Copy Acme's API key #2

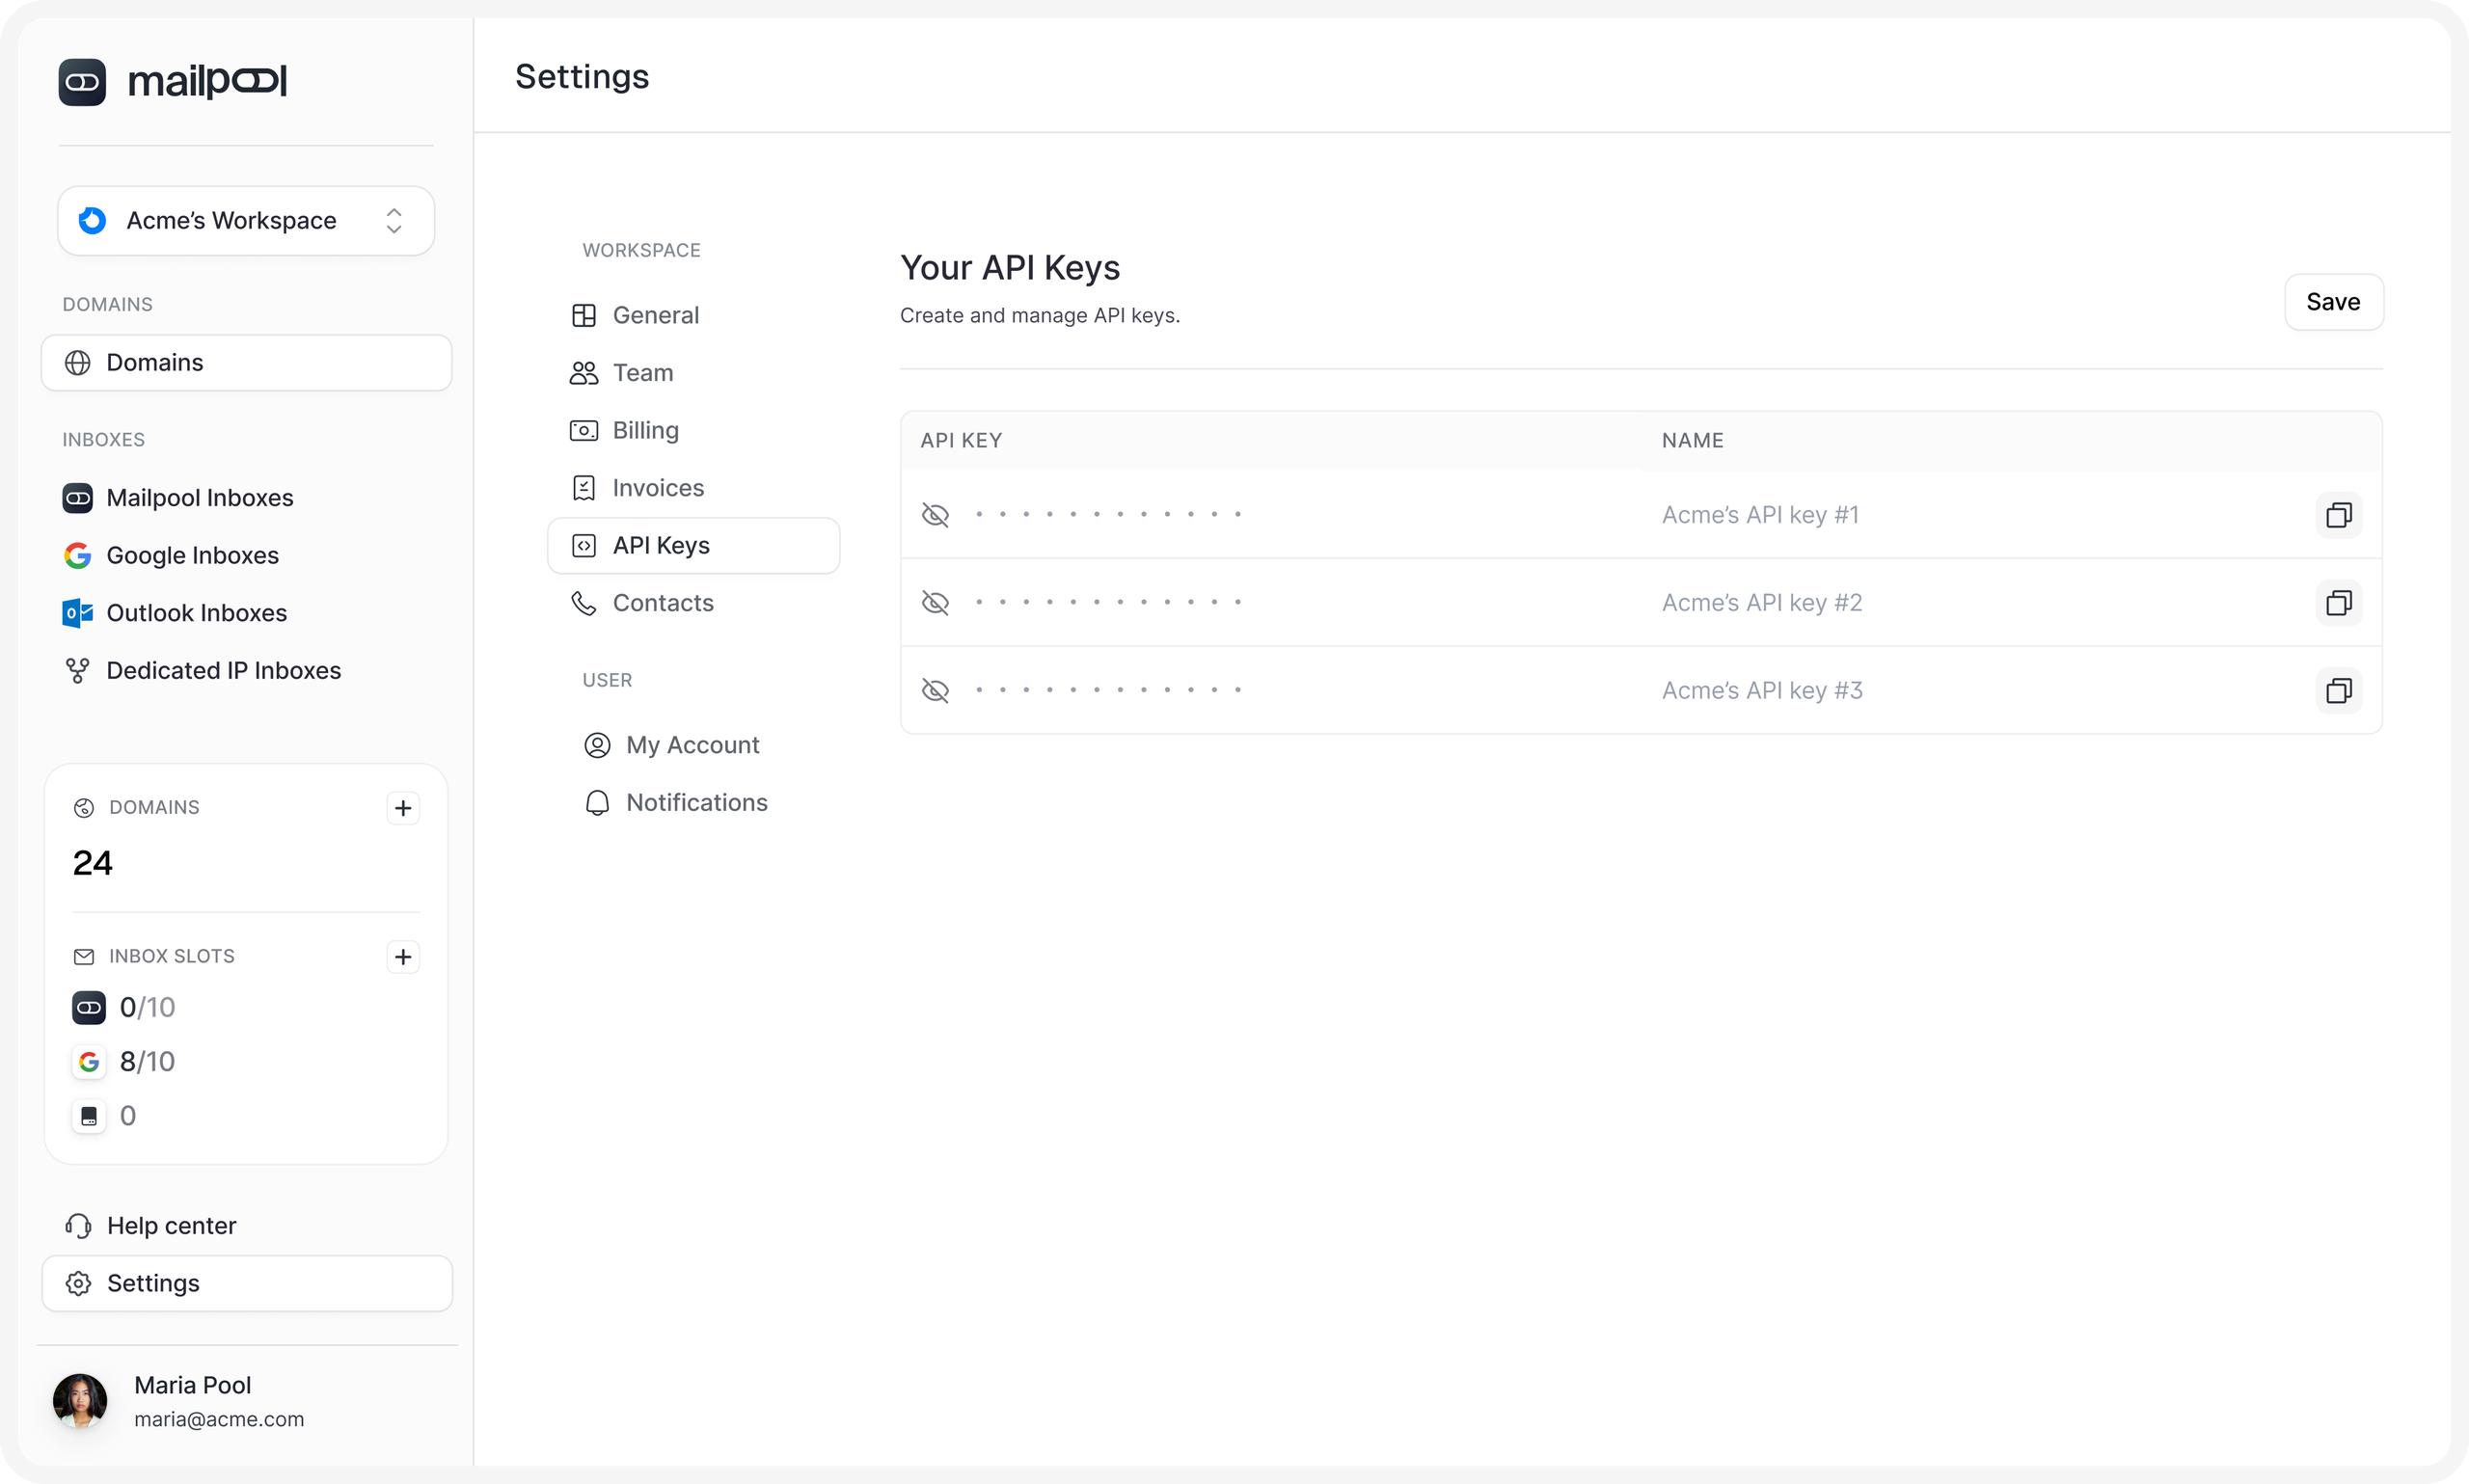coord(2337,603)
